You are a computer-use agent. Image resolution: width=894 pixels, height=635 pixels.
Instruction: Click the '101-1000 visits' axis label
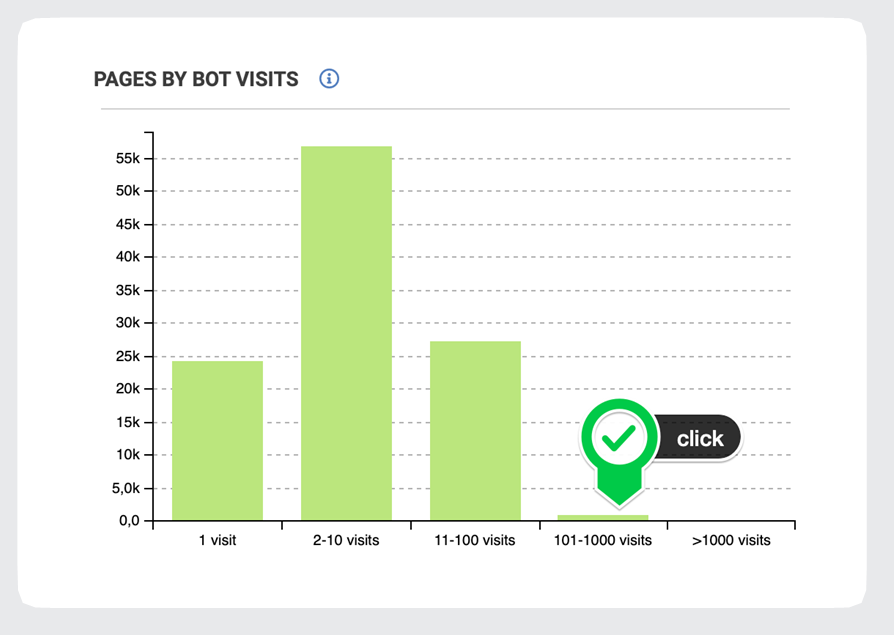603,540
